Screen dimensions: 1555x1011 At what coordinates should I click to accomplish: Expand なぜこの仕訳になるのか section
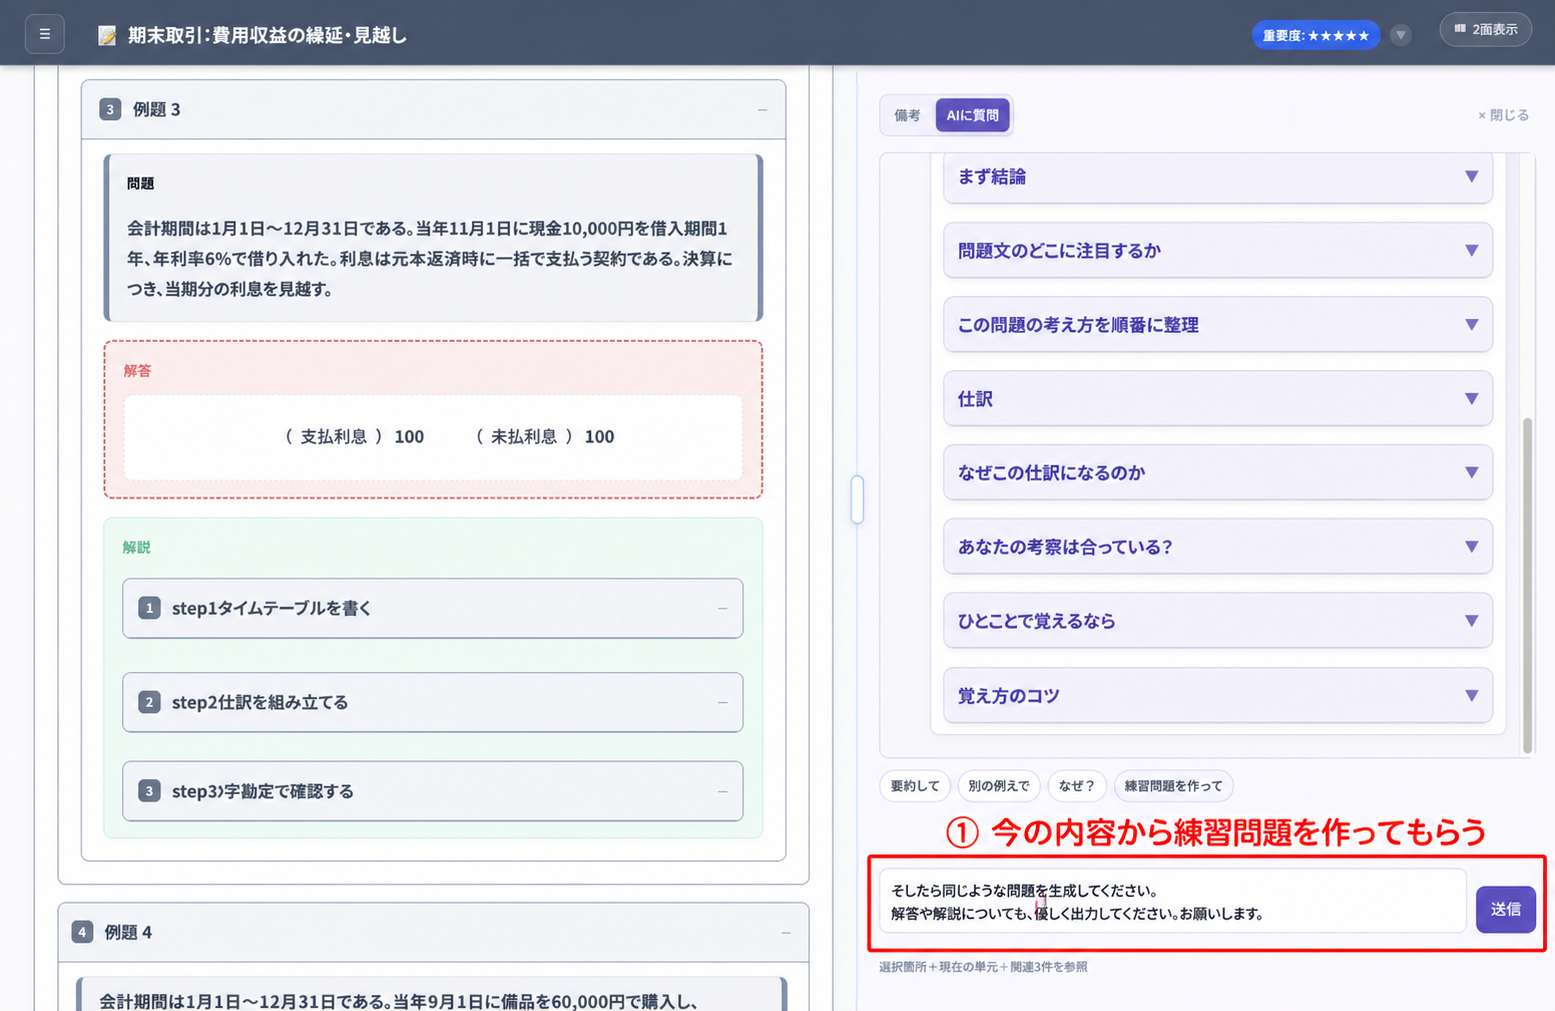1218,473
